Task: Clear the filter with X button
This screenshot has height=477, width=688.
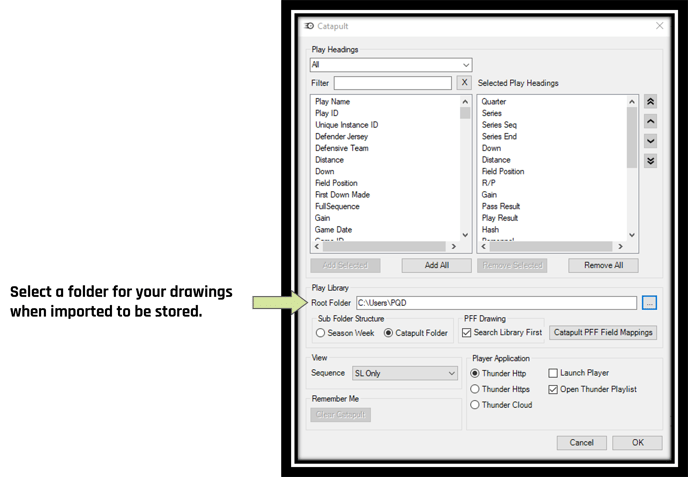Action: [x=464, y=82]
